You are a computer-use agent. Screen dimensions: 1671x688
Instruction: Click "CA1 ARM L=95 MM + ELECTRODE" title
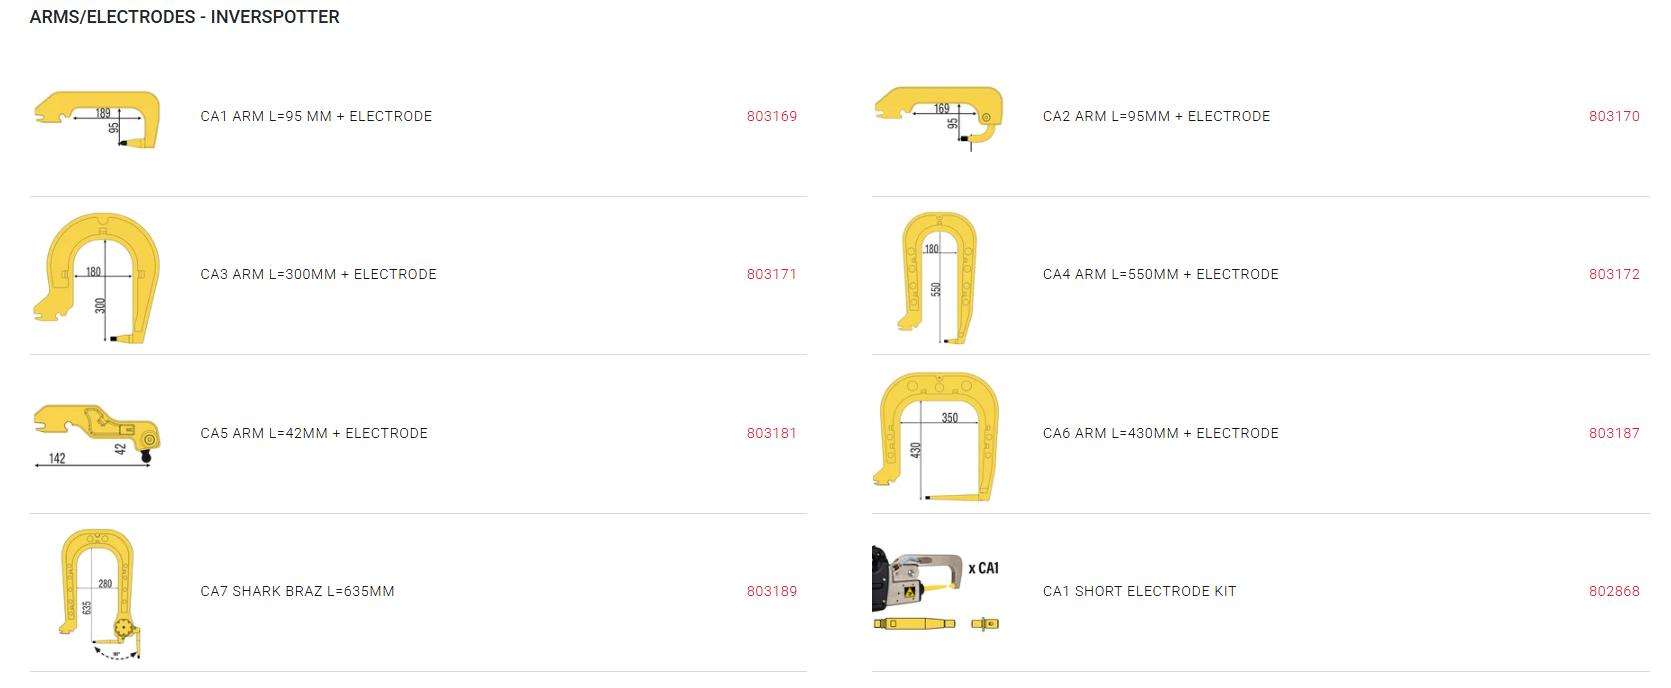tap(316, 117)
